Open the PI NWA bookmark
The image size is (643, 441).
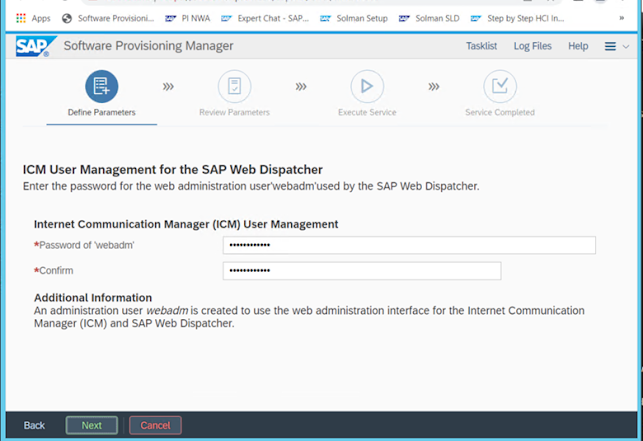(x=188, y=18)
